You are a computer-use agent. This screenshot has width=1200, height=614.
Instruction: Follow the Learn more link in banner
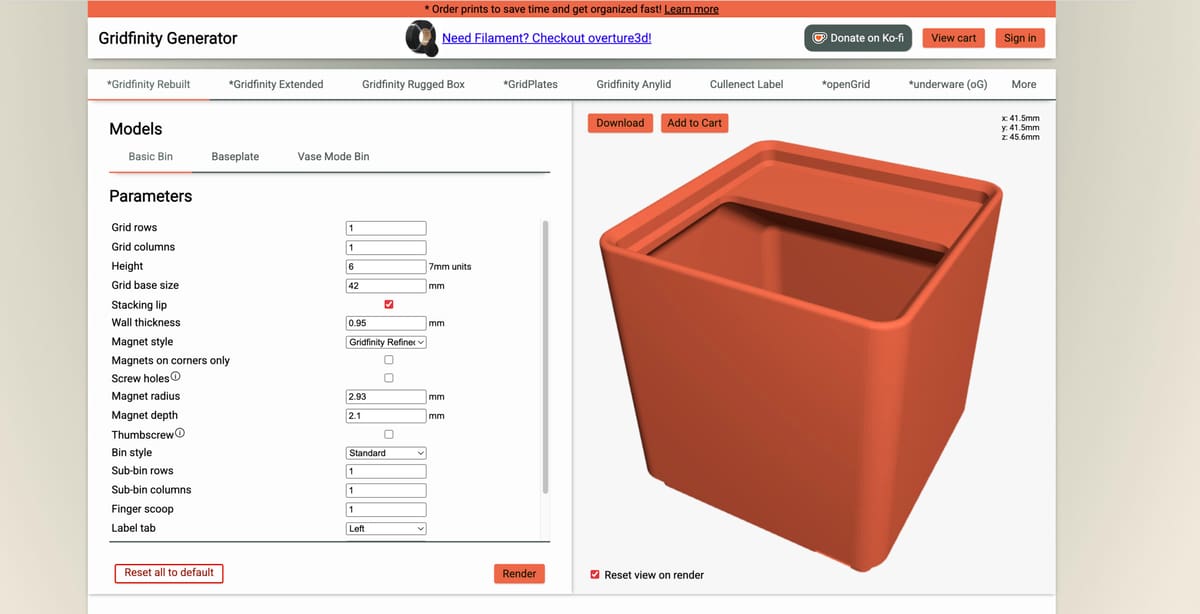point(691,9)
